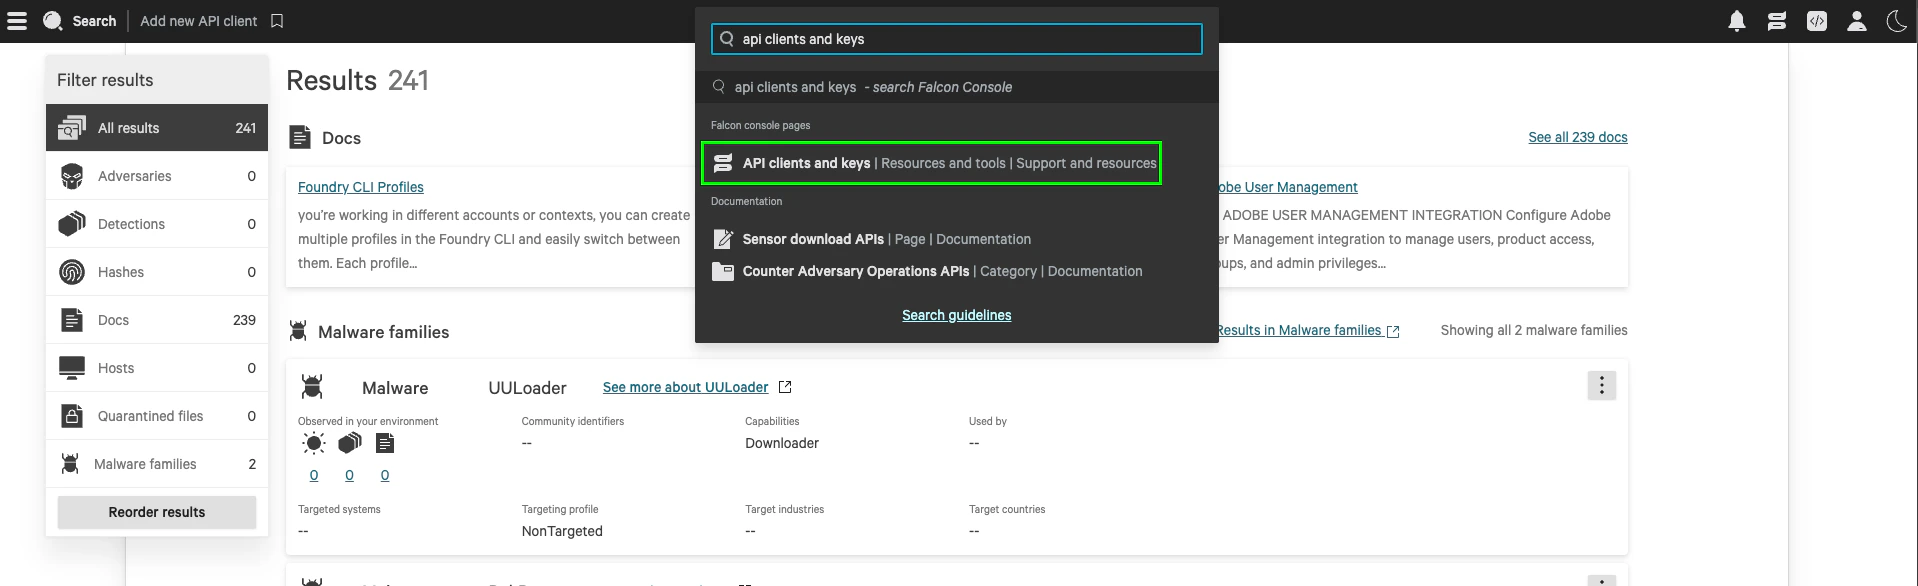
Task: Click the Hashes fingerprint icon in filters
Action: tap(72, 272)
